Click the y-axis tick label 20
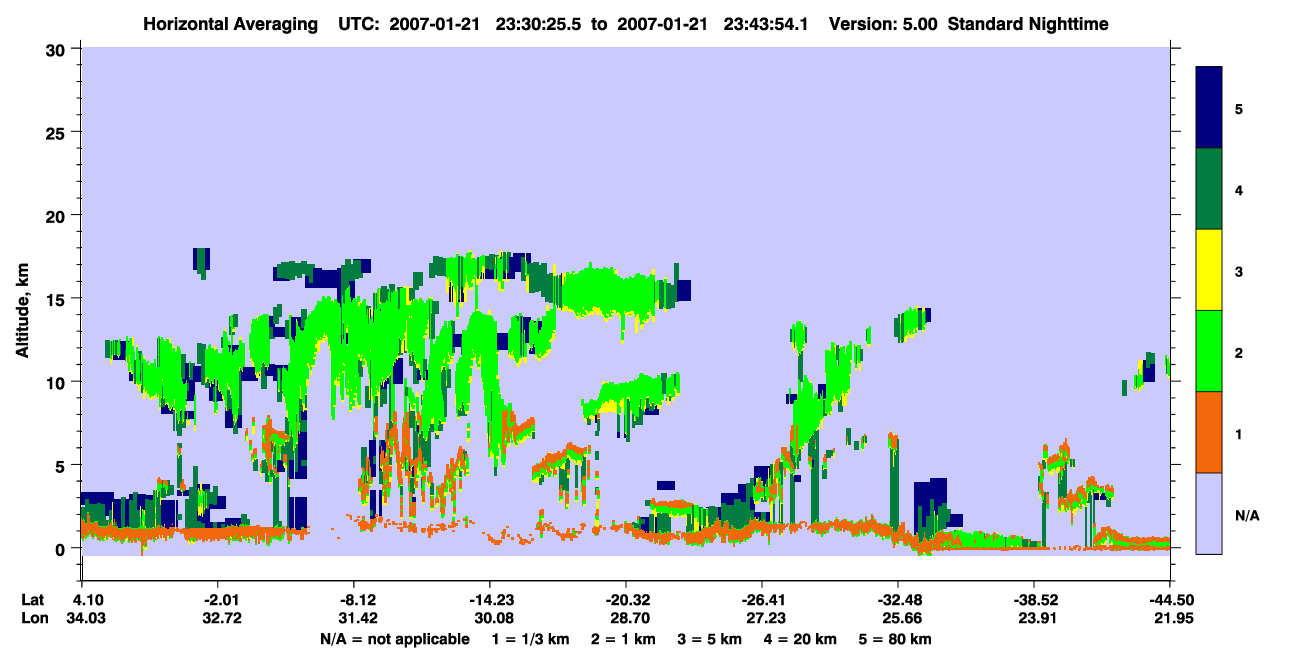 point(58,215)
